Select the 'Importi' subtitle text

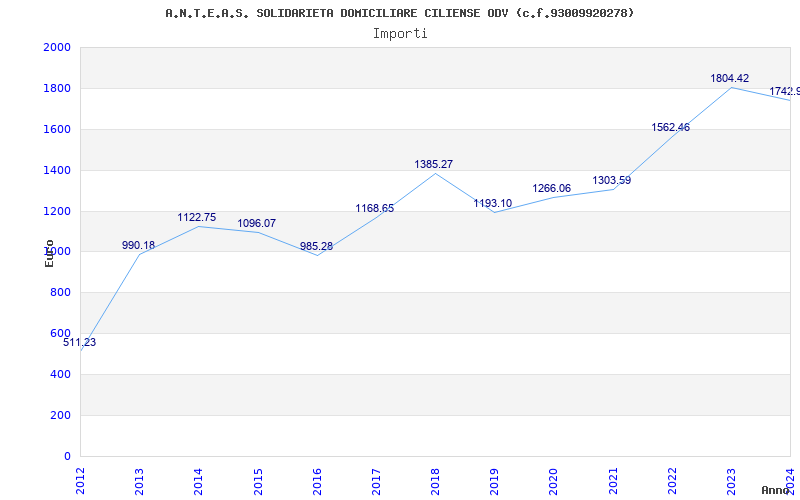point(400,34)
